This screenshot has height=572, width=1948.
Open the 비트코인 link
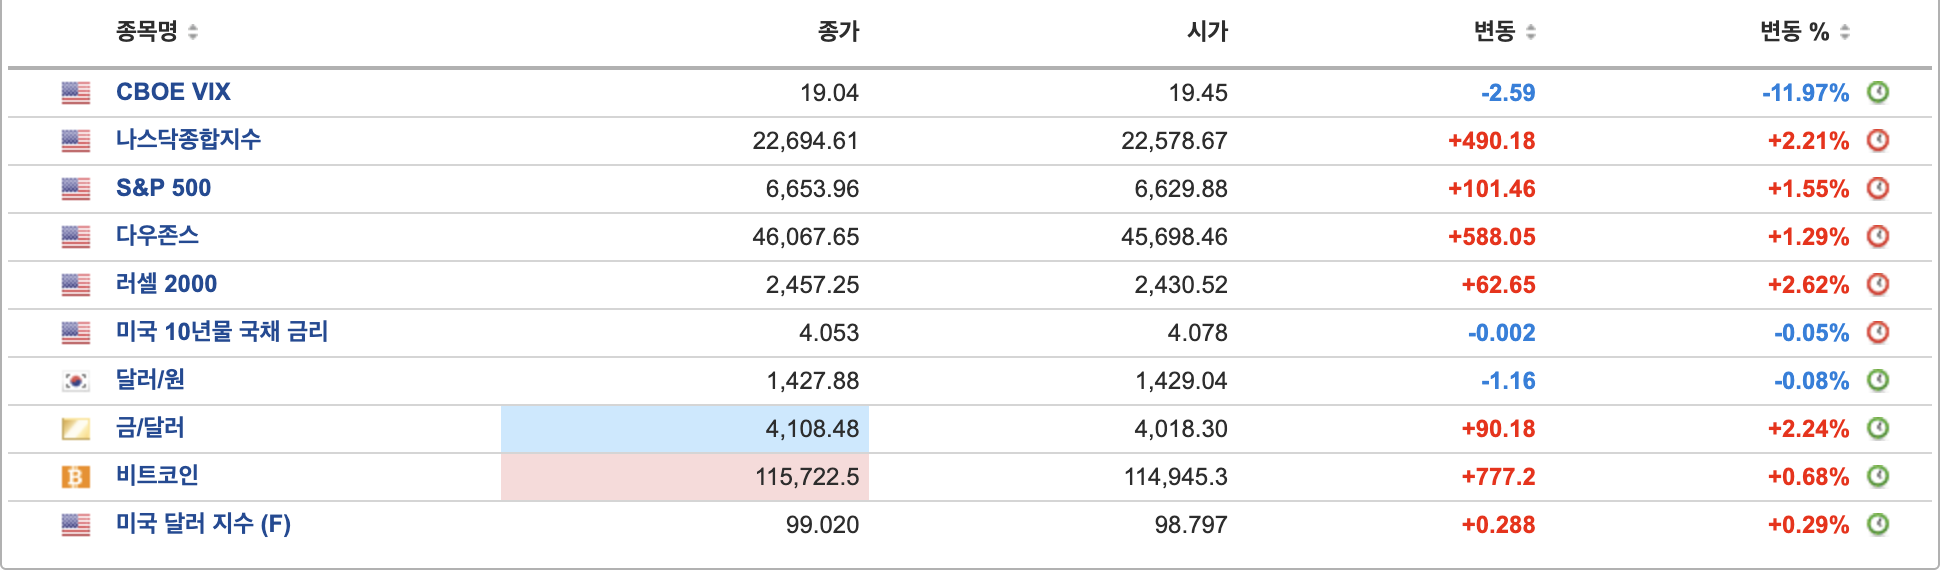[x=157, y=476]
